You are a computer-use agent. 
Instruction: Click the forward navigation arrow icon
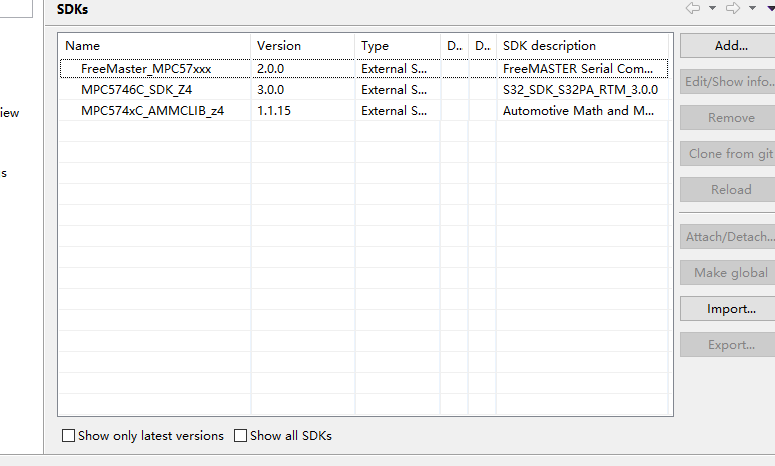pos(733,8)
